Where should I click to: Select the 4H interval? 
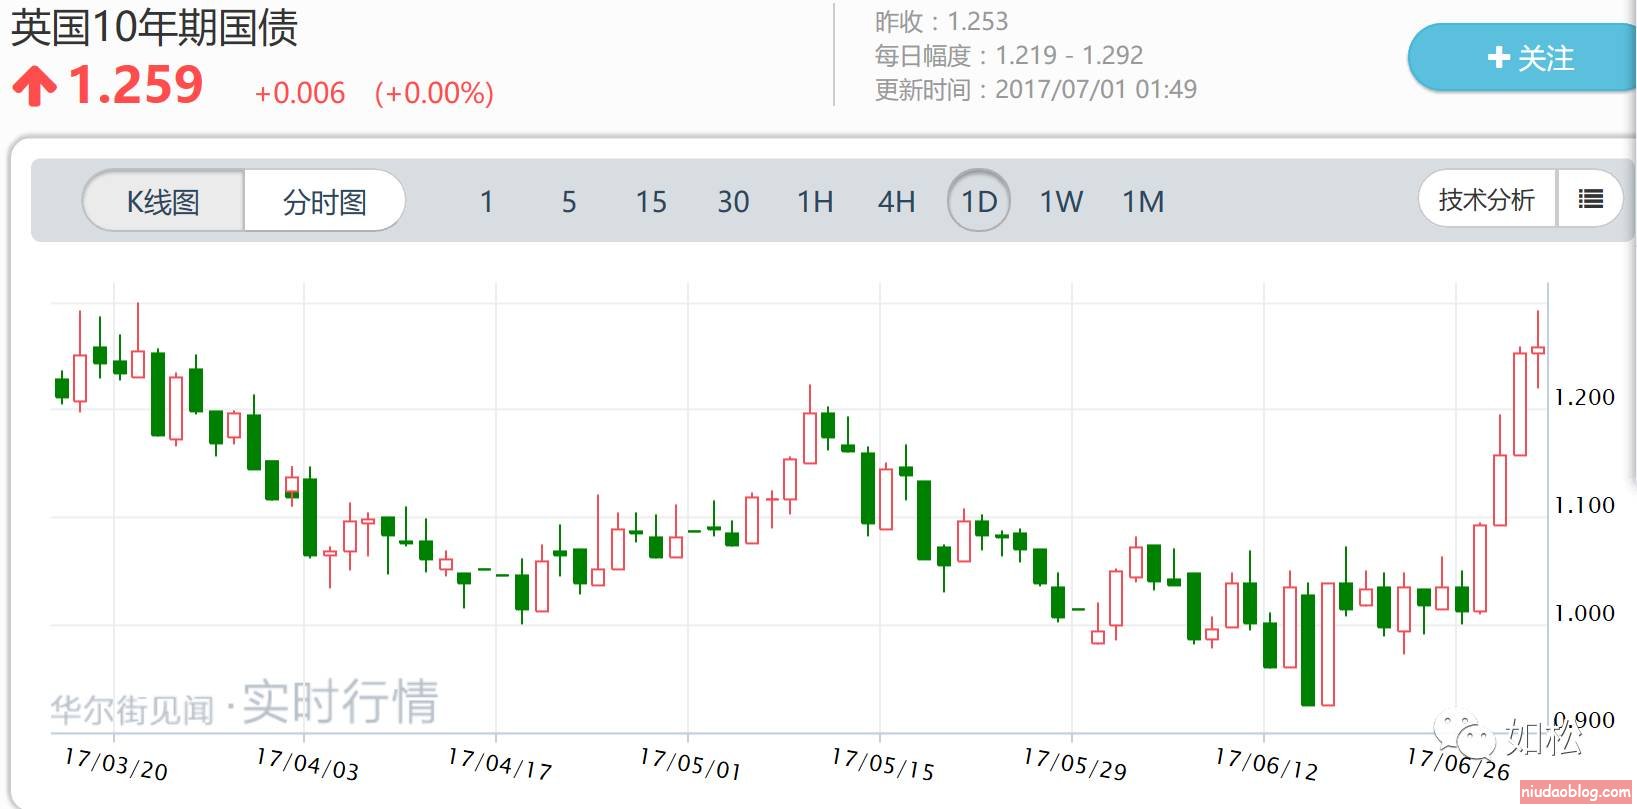(x=897, y=202)
